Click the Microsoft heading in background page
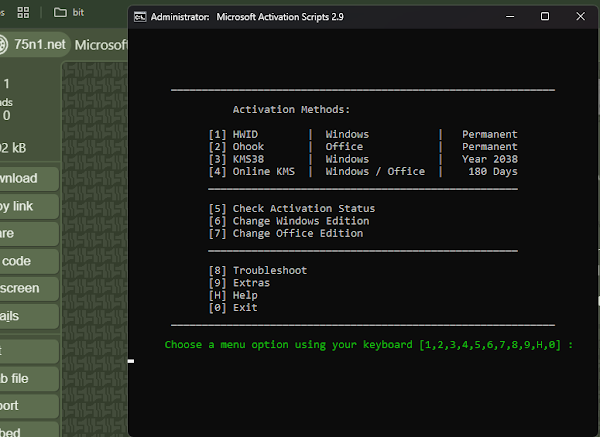The height and width of the screenshot is (437, 600). (101, 45)
